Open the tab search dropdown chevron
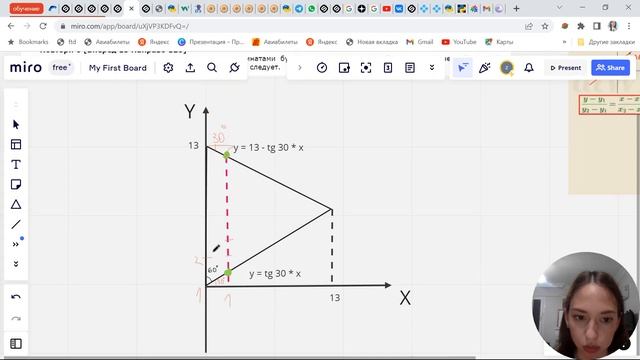Image resolution: width=640 pixels, height=360 pixels. [560, 7]
